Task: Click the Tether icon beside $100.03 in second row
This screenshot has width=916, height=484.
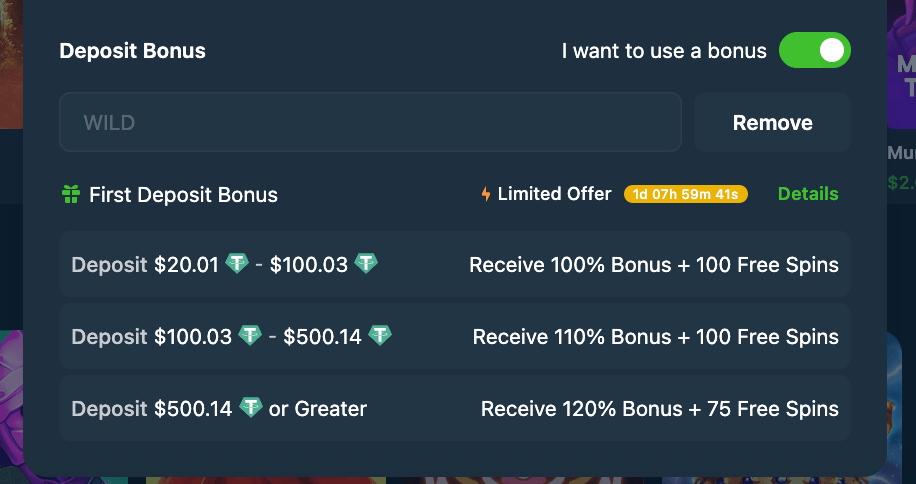Action: tap(251, 336)
